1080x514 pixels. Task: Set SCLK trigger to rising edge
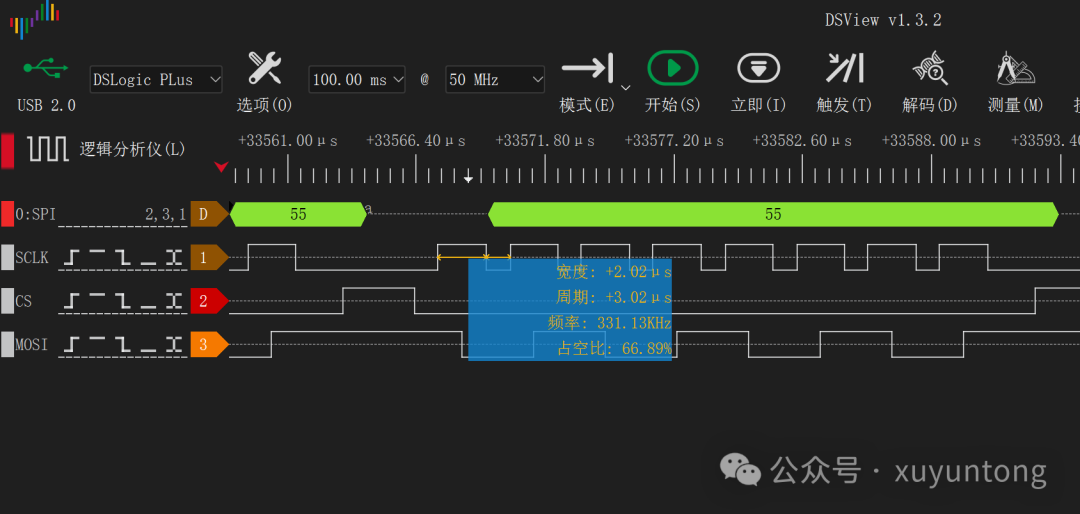coord(72,258)
